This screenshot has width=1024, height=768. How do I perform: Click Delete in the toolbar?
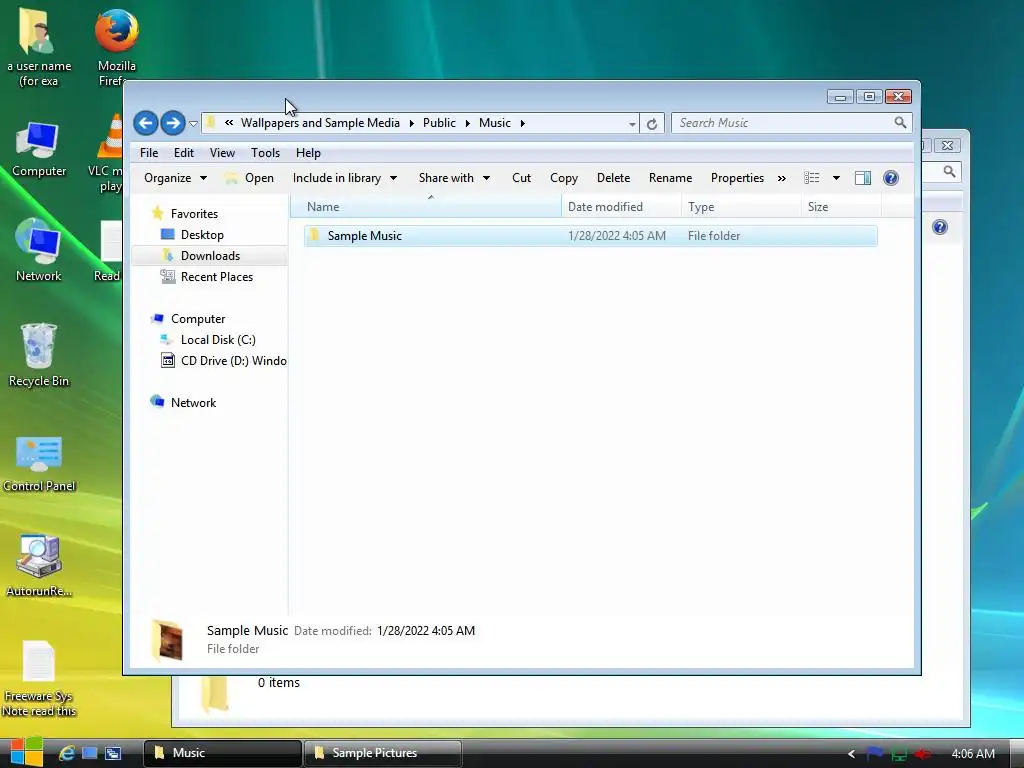pos(613,178)
